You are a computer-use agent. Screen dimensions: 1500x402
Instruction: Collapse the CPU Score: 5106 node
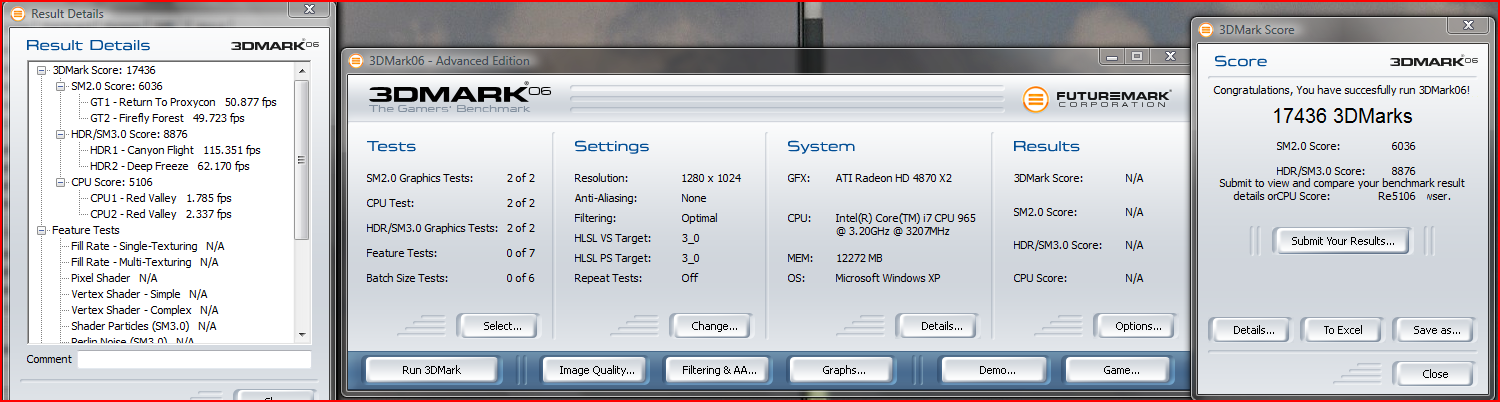coord(60,182)
